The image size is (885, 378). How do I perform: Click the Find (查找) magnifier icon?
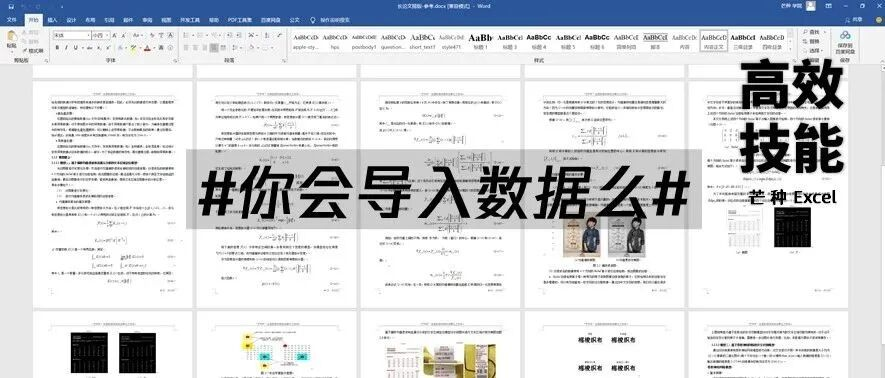(x=805, y=33)
